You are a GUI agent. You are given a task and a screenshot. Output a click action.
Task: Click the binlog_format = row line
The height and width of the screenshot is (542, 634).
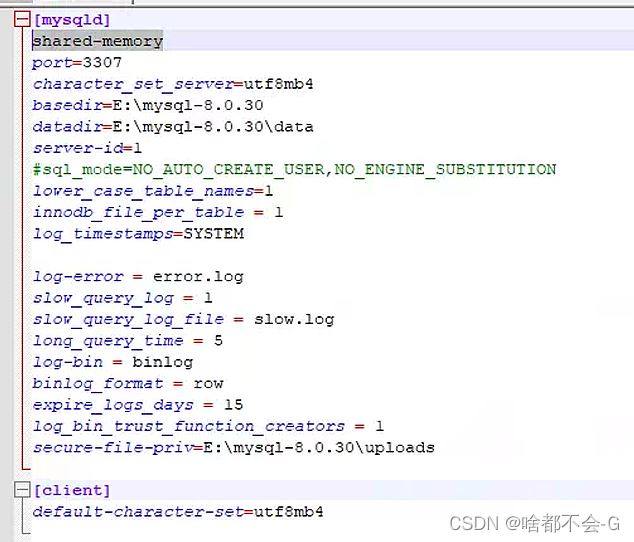click(x=128, y=383)
